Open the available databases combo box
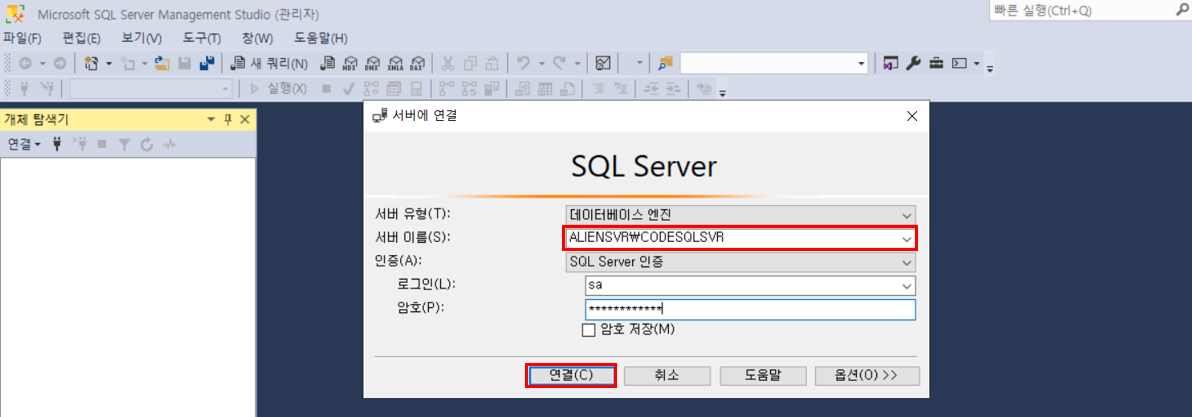 [x=152, y=88]
